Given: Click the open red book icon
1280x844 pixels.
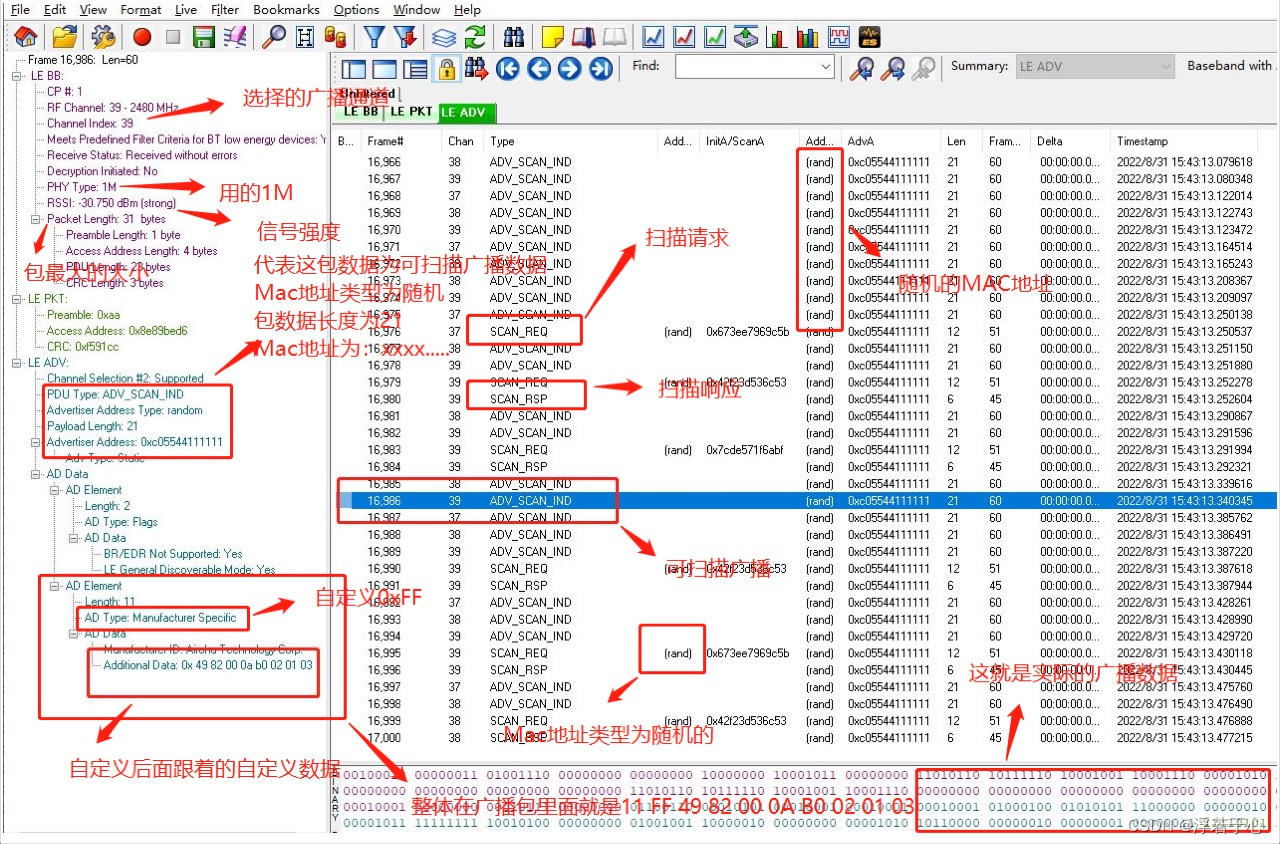Looking at the screenshot, I should coord(584,37).
